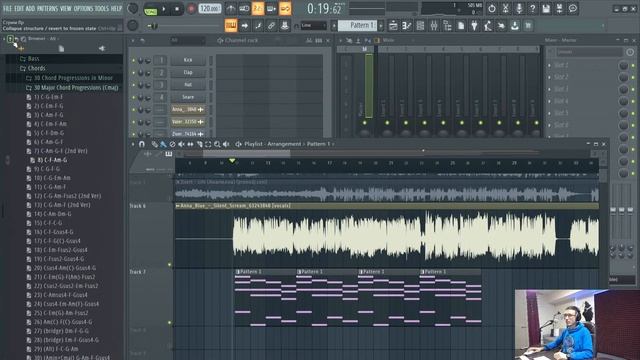Image resolution: width=640 pixels, height=360 pixels.
Task: Adjust the main pitch slider in toolbar
Action: click(x=153, y=26)
